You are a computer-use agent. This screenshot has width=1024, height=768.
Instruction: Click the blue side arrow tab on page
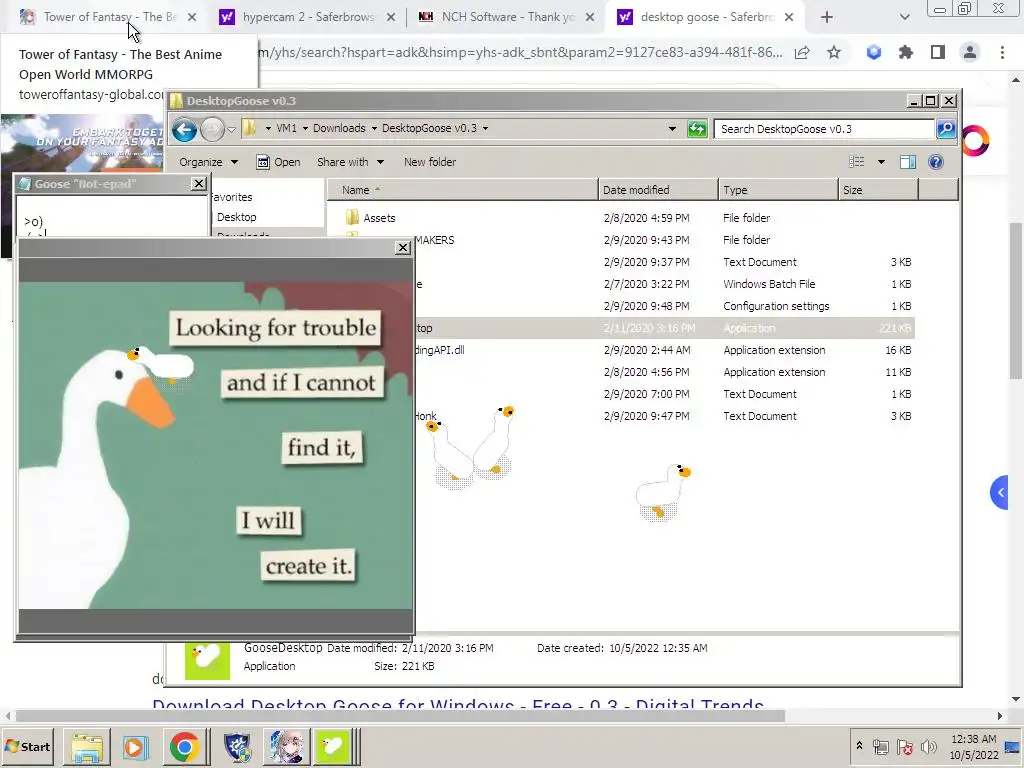1000,492
